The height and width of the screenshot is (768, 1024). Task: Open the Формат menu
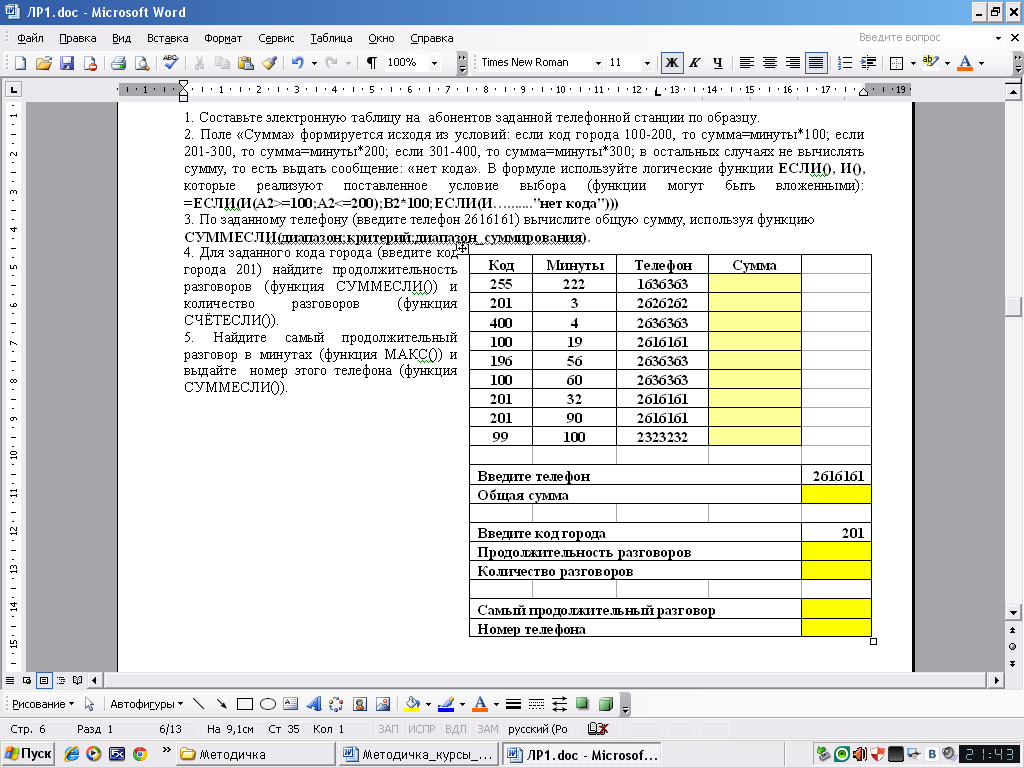point(223,38)
